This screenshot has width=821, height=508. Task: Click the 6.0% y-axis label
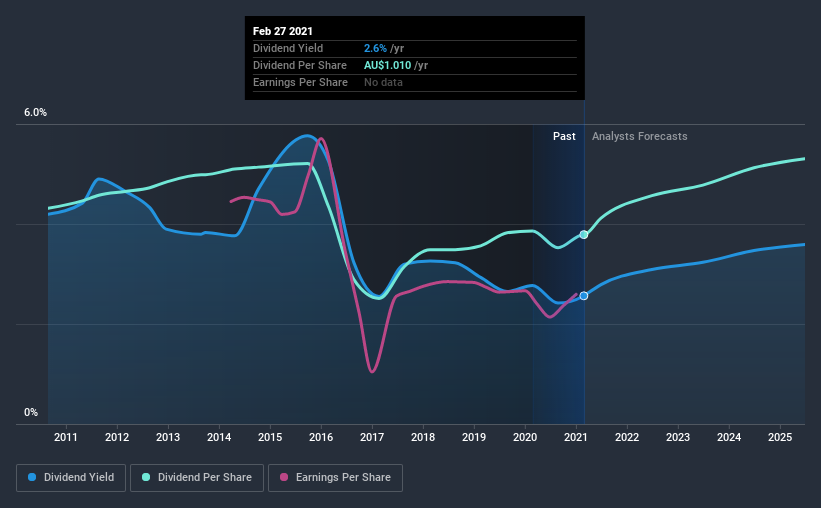[35, 113]
